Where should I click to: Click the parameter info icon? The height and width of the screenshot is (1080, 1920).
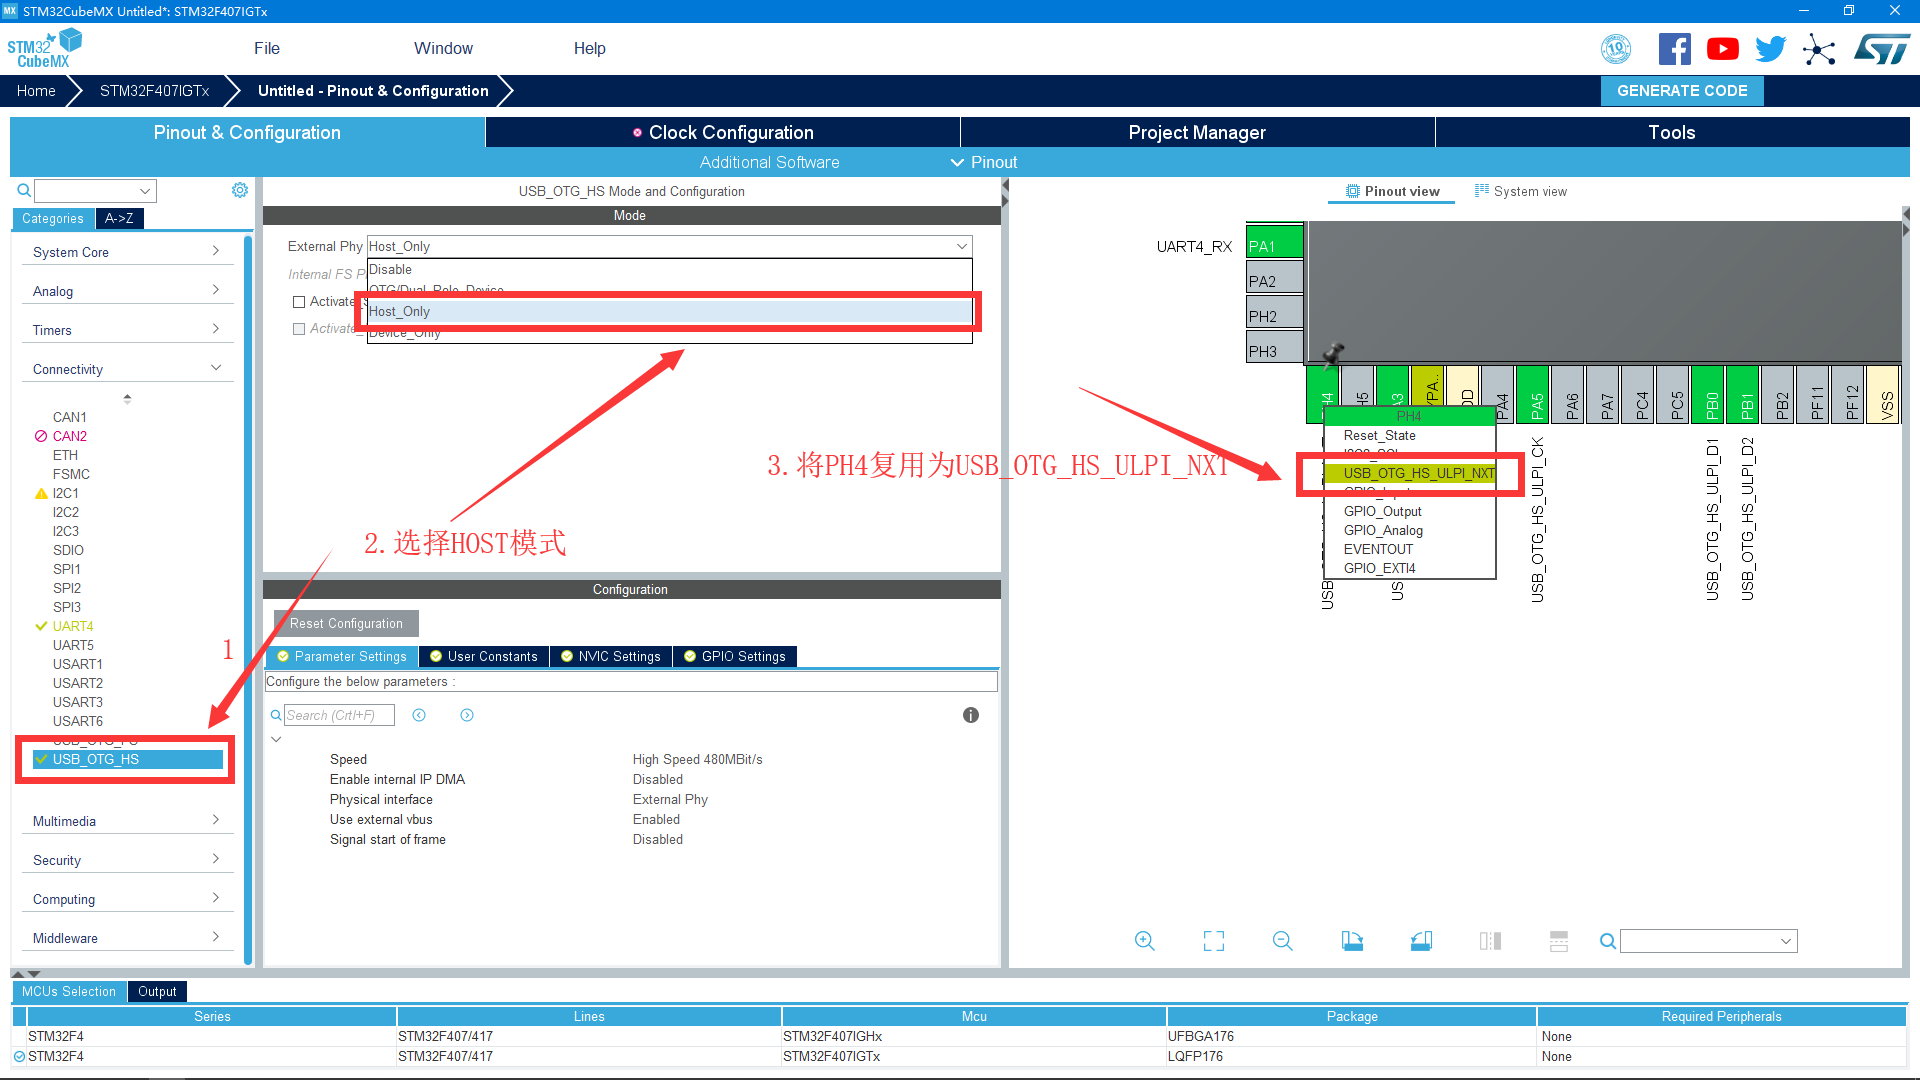(x=970, y=715)
